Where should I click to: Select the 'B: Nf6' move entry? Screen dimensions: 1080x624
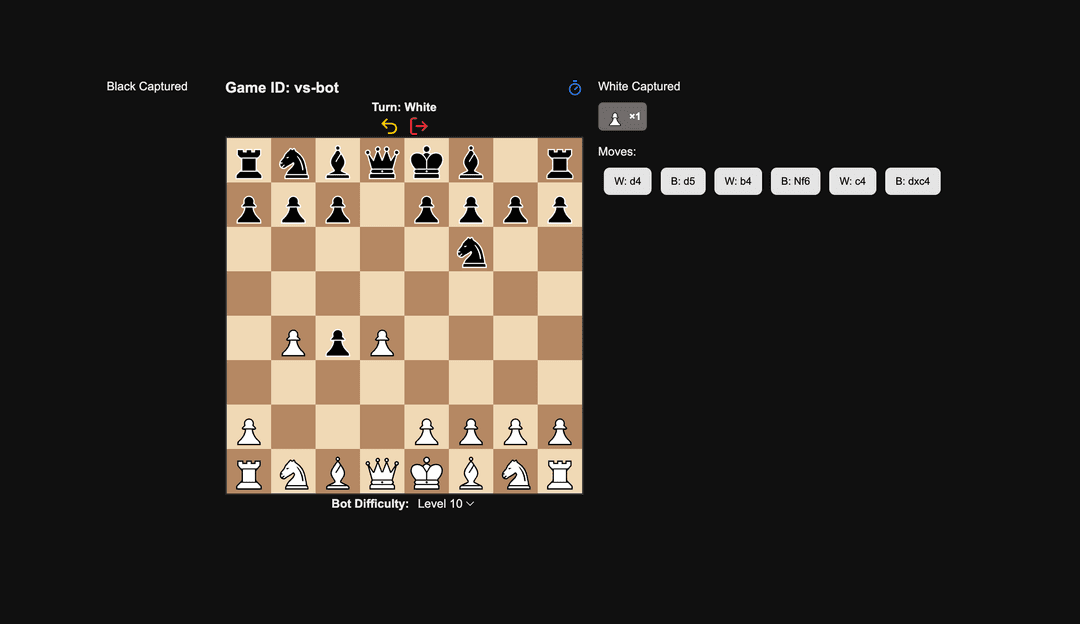point(795,181)
